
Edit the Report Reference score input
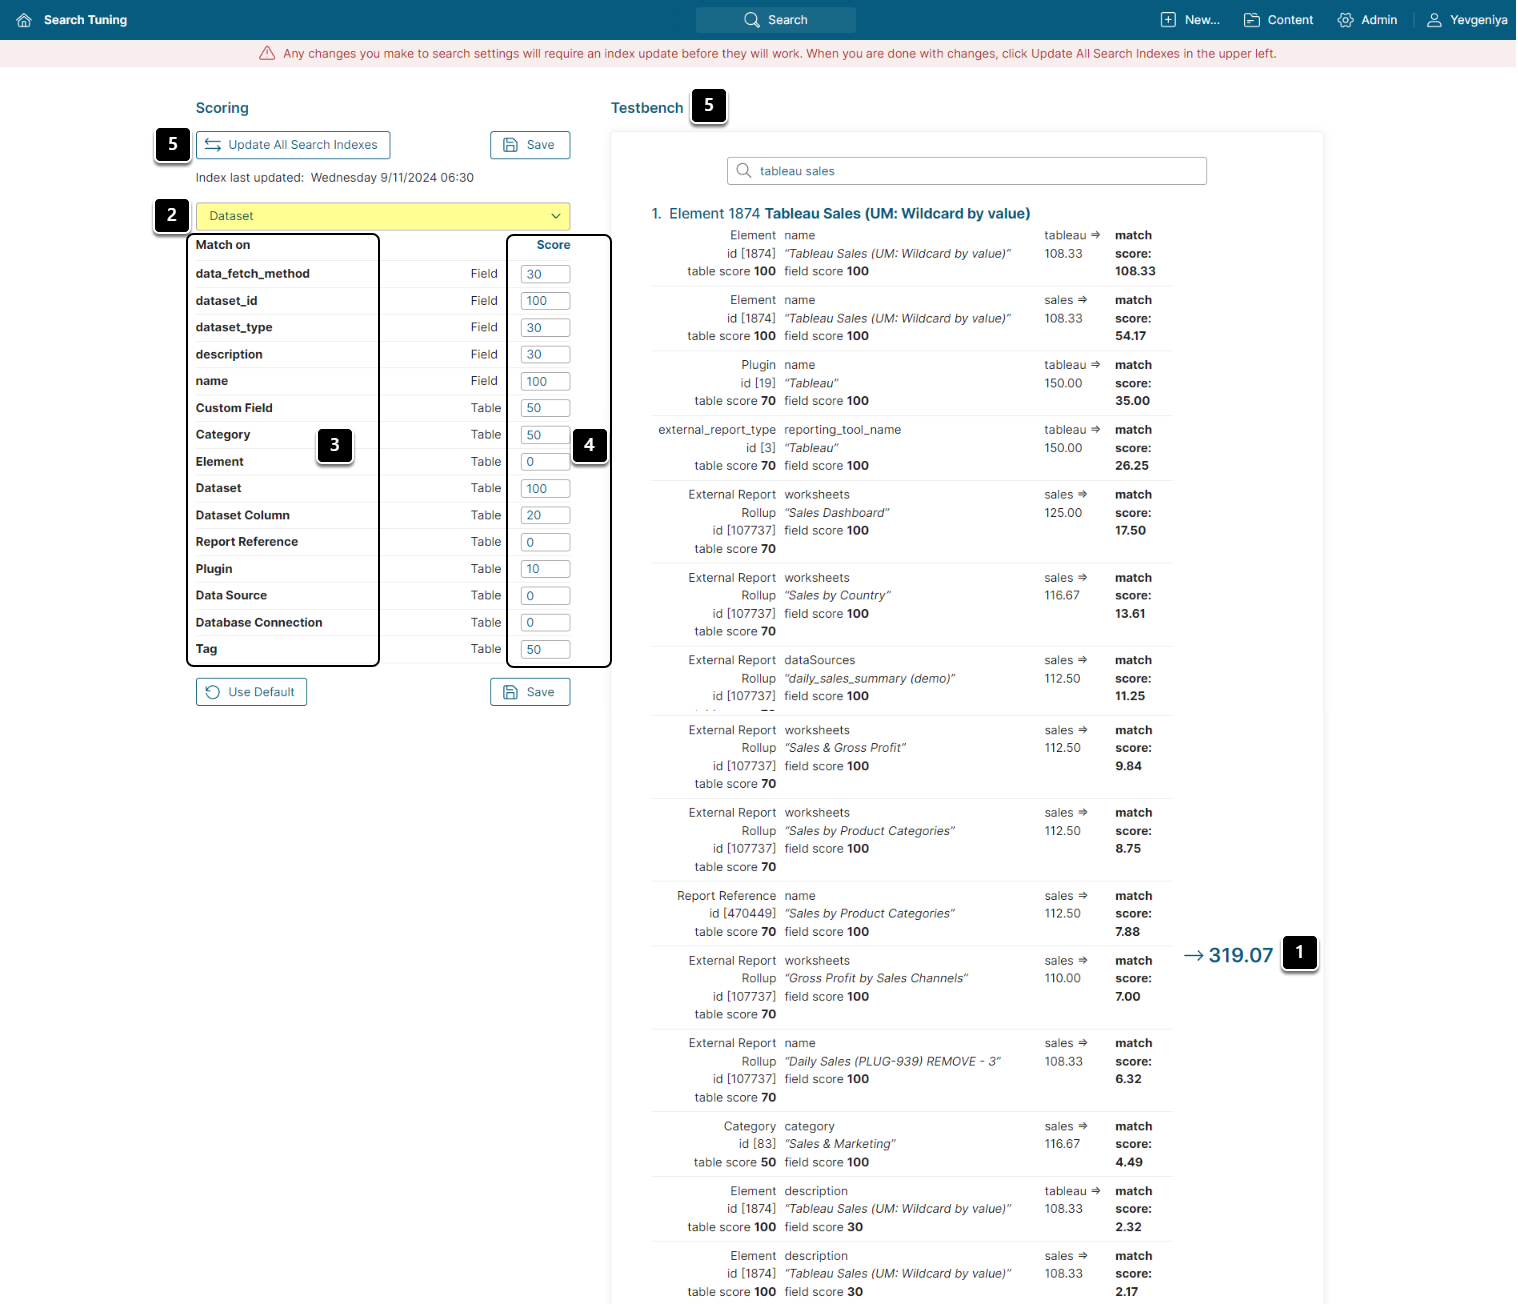click(545, 542)
